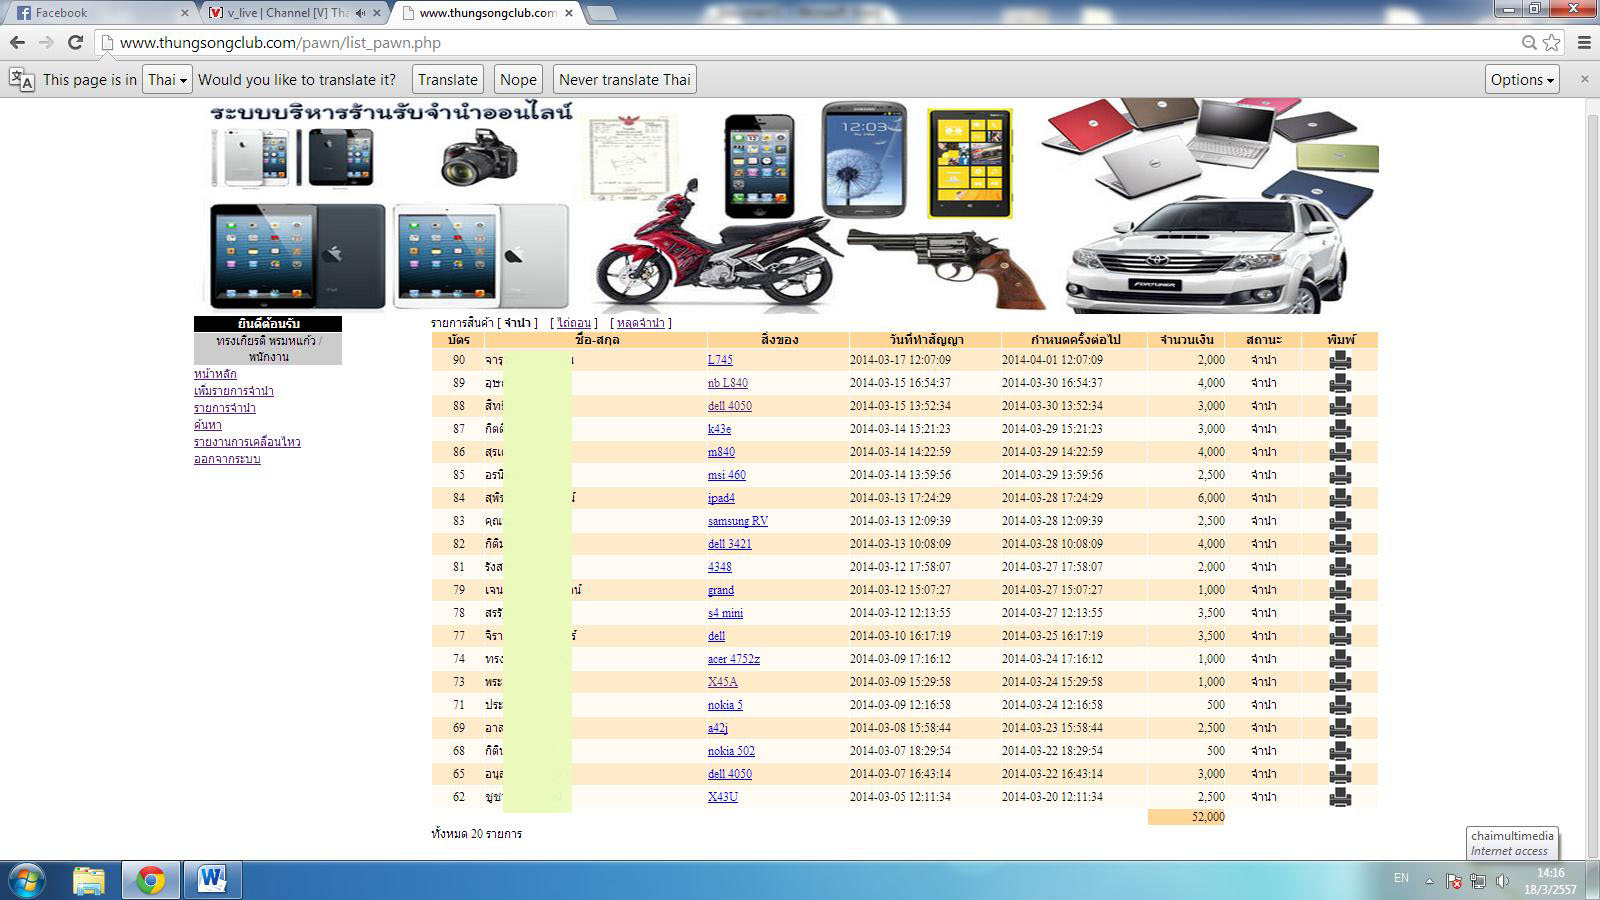
Task: Print the nokia 502 pawn record
Action: 1340,751
